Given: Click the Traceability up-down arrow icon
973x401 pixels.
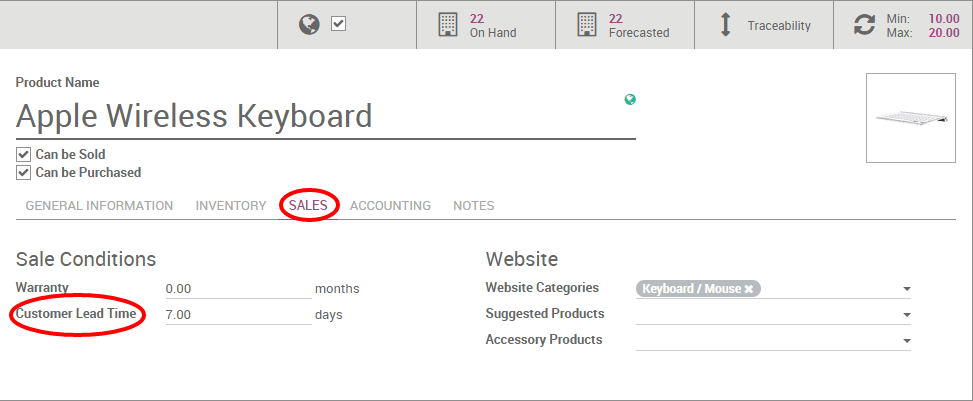Looking at the screenshot, I should click(727, 25).
